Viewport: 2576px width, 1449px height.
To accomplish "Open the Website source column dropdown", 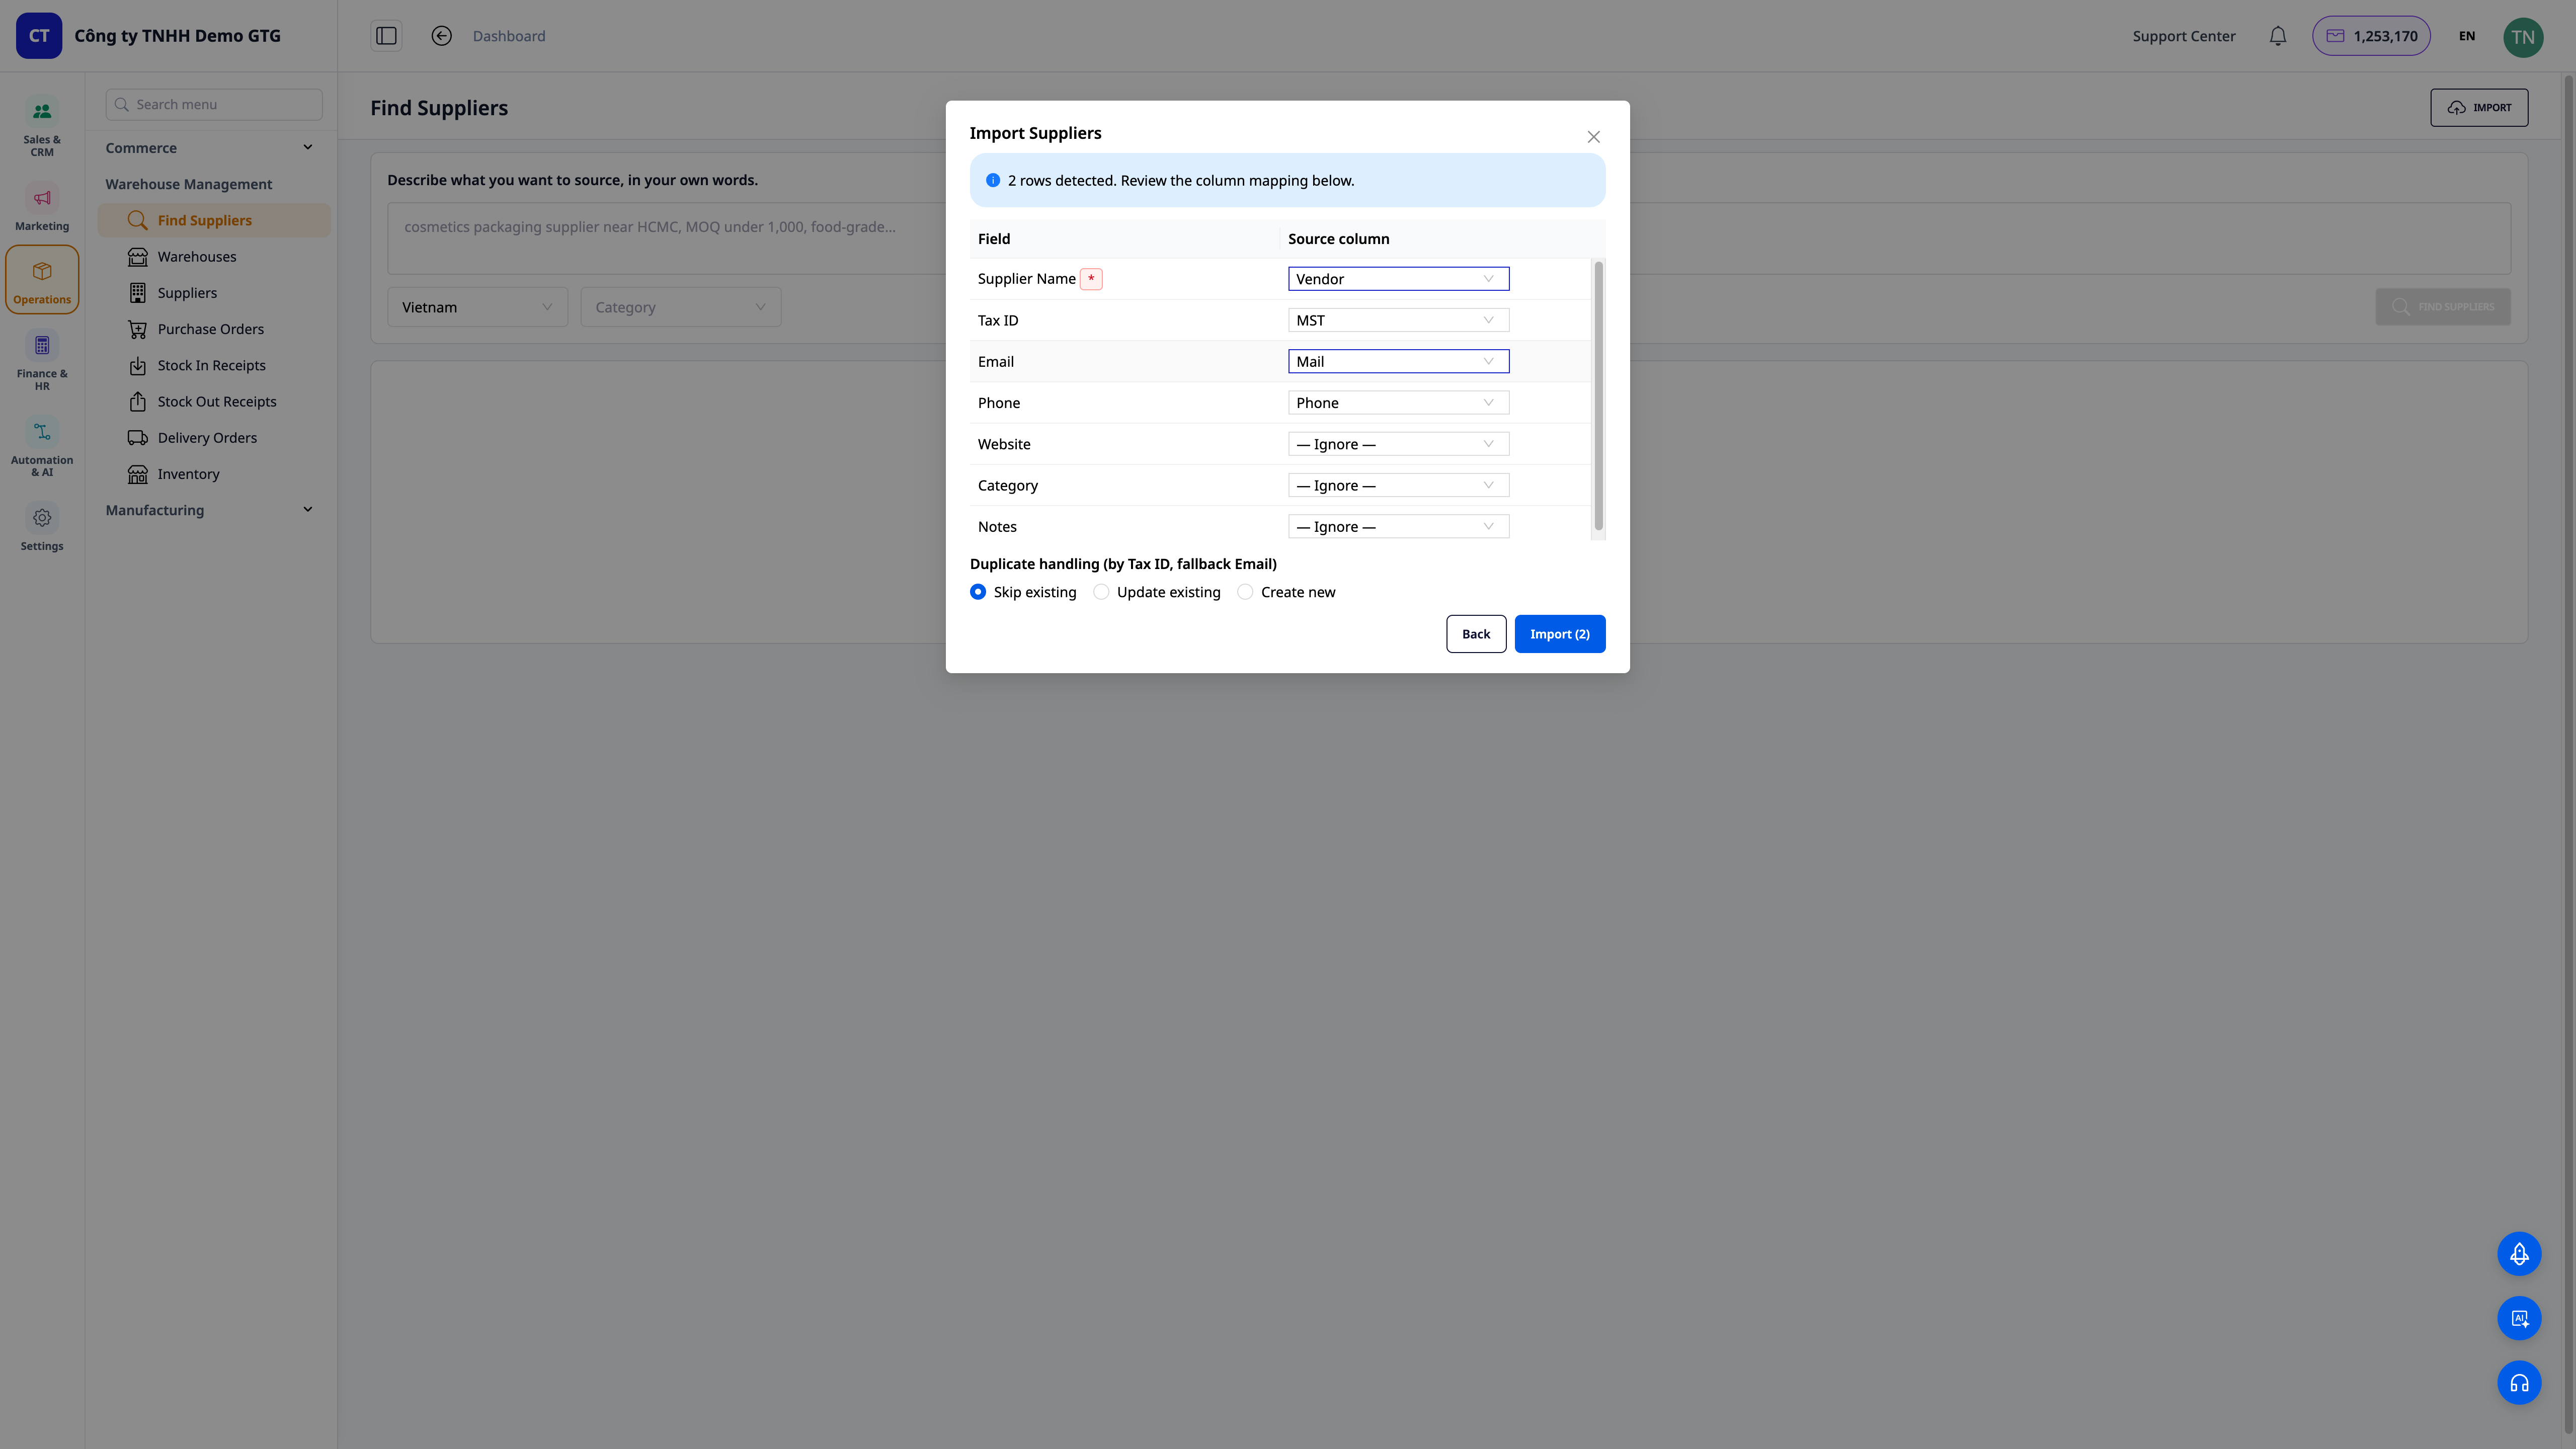I will pyautogui.click(x=1398, y=444).
